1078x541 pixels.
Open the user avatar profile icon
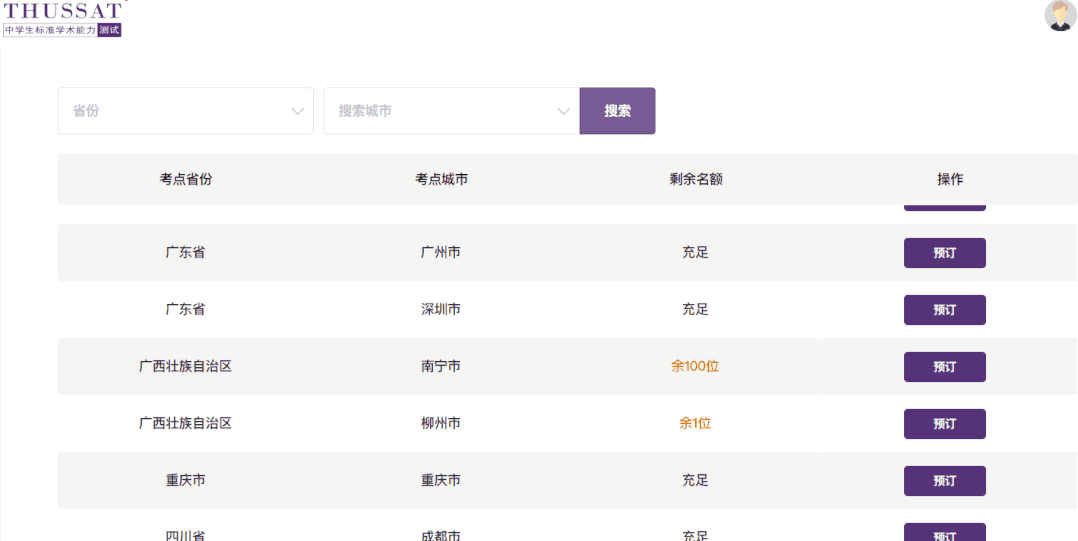pos(1060,15)
